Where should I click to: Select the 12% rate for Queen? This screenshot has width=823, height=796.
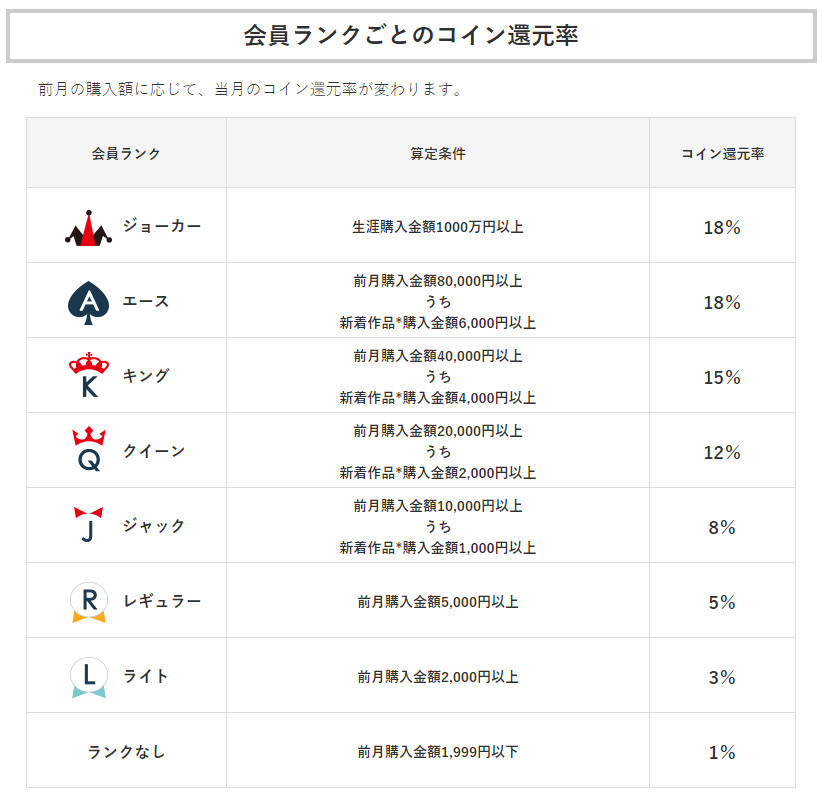pyautogui.click(x=722, y=452)
